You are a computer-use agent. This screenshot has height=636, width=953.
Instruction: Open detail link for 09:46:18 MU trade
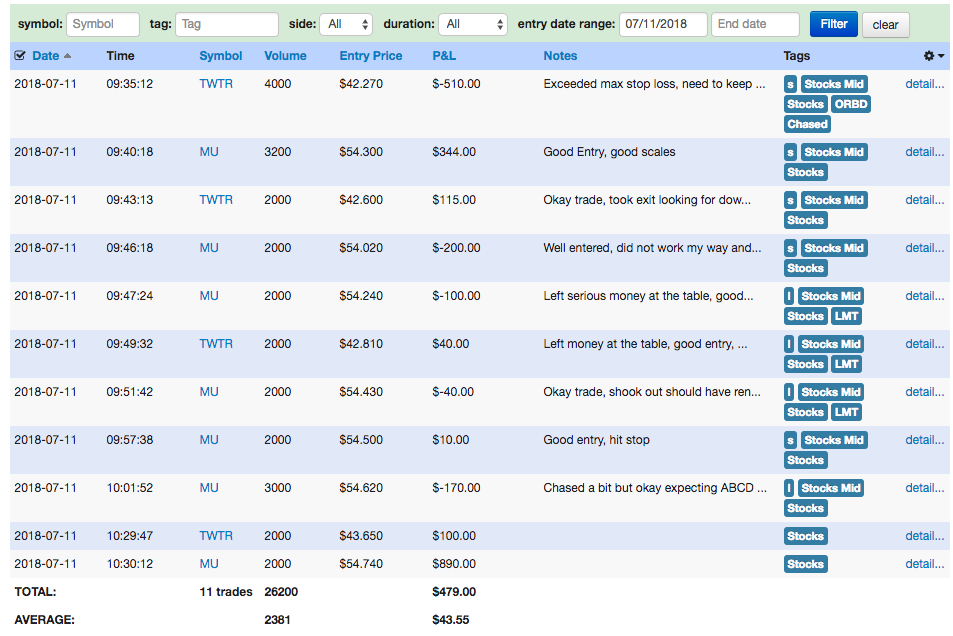click(924, 248)
